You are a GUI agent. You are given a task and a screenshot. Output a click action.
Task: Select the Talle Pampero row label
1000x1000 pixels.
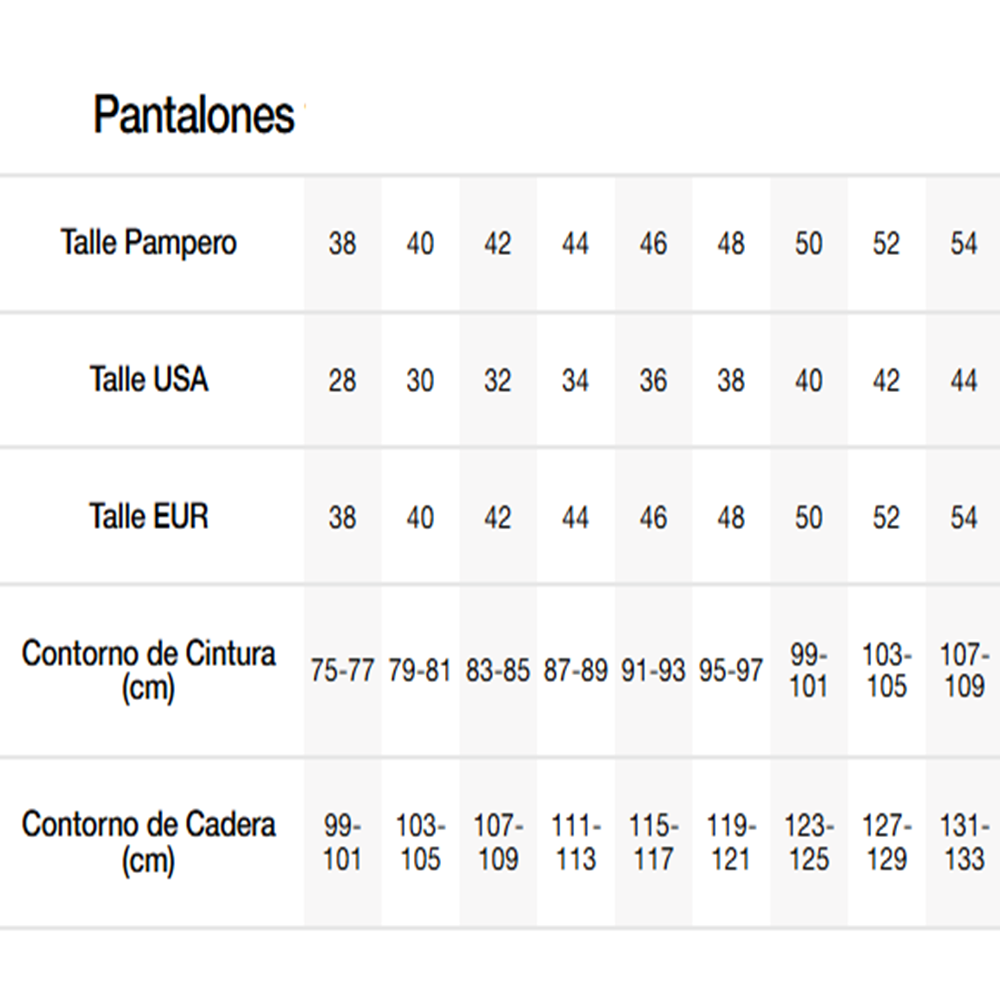[x=148, y=243]
